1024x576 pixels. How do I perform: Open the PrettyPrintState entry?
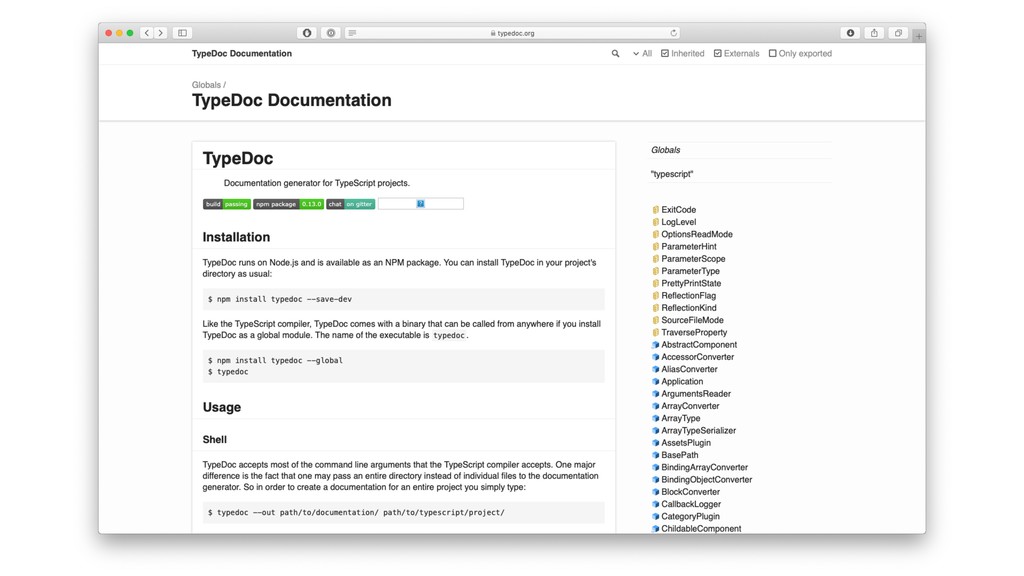point(691,283)
